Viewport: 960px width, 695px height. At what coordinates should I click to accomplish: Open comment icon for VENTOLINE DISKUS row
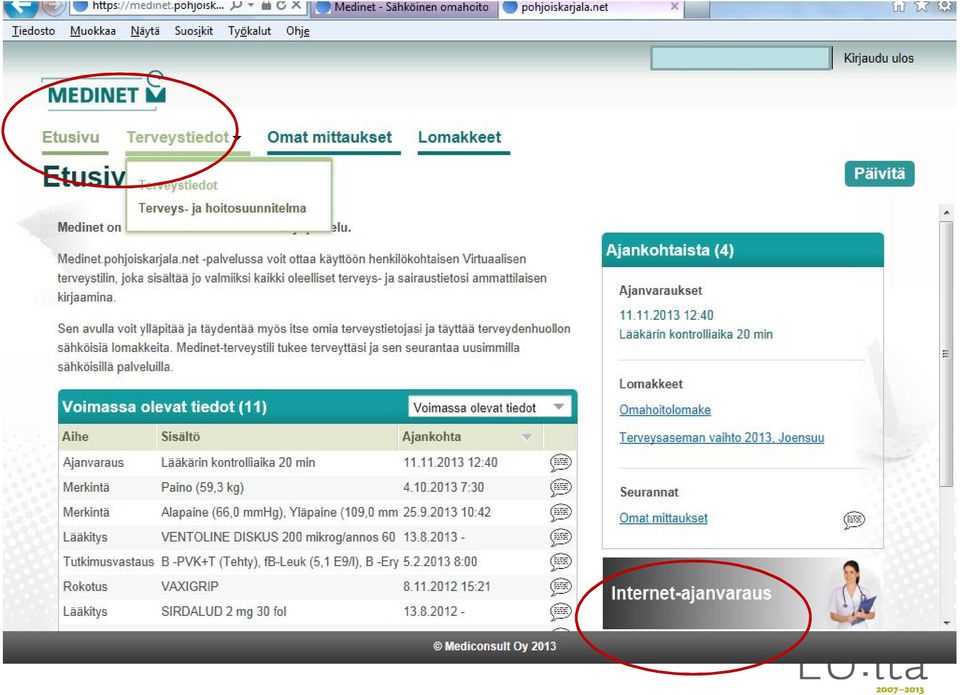click(560, 537)
